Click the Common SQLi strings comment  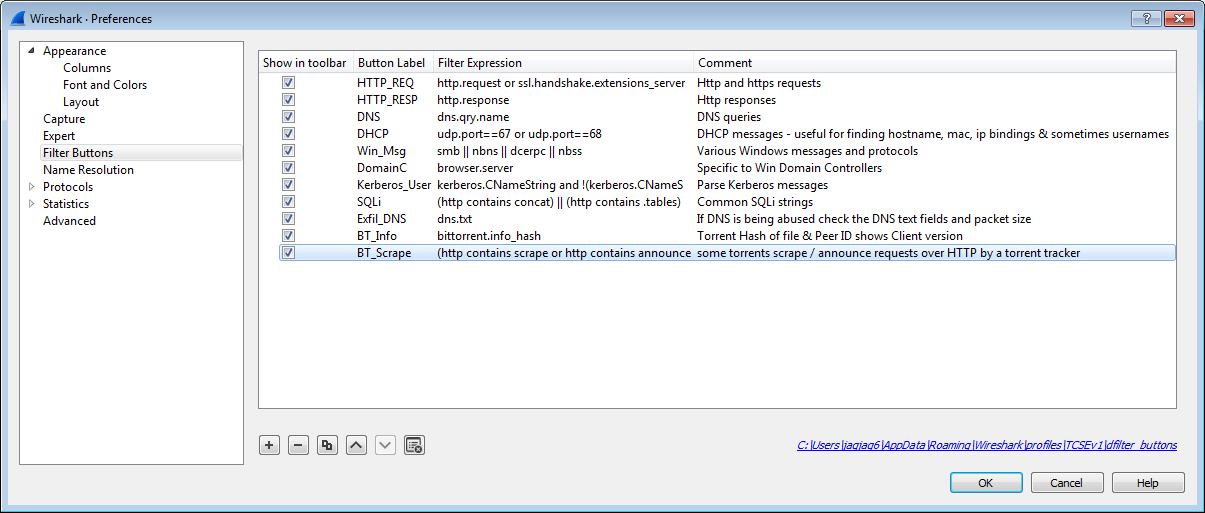point(755,202)
